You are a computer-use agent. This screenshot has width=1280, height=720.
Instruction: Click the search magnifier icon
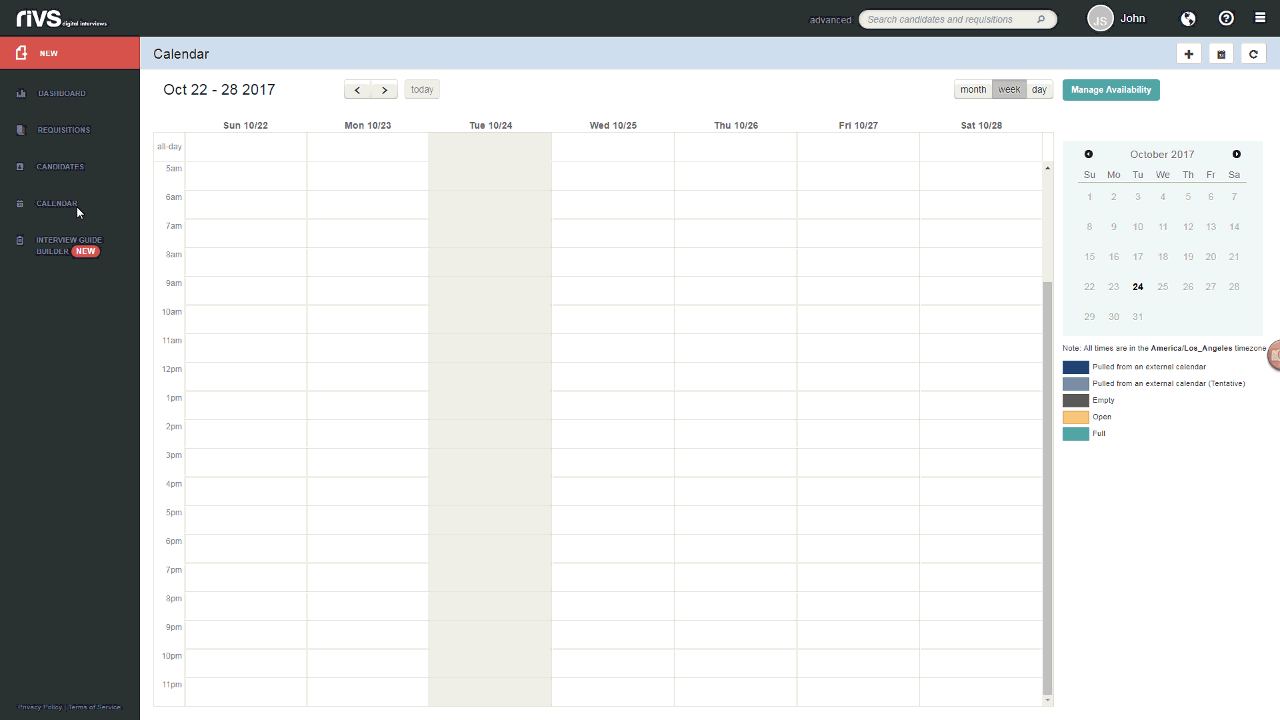pyautogui.click(x=1041, y=19)
